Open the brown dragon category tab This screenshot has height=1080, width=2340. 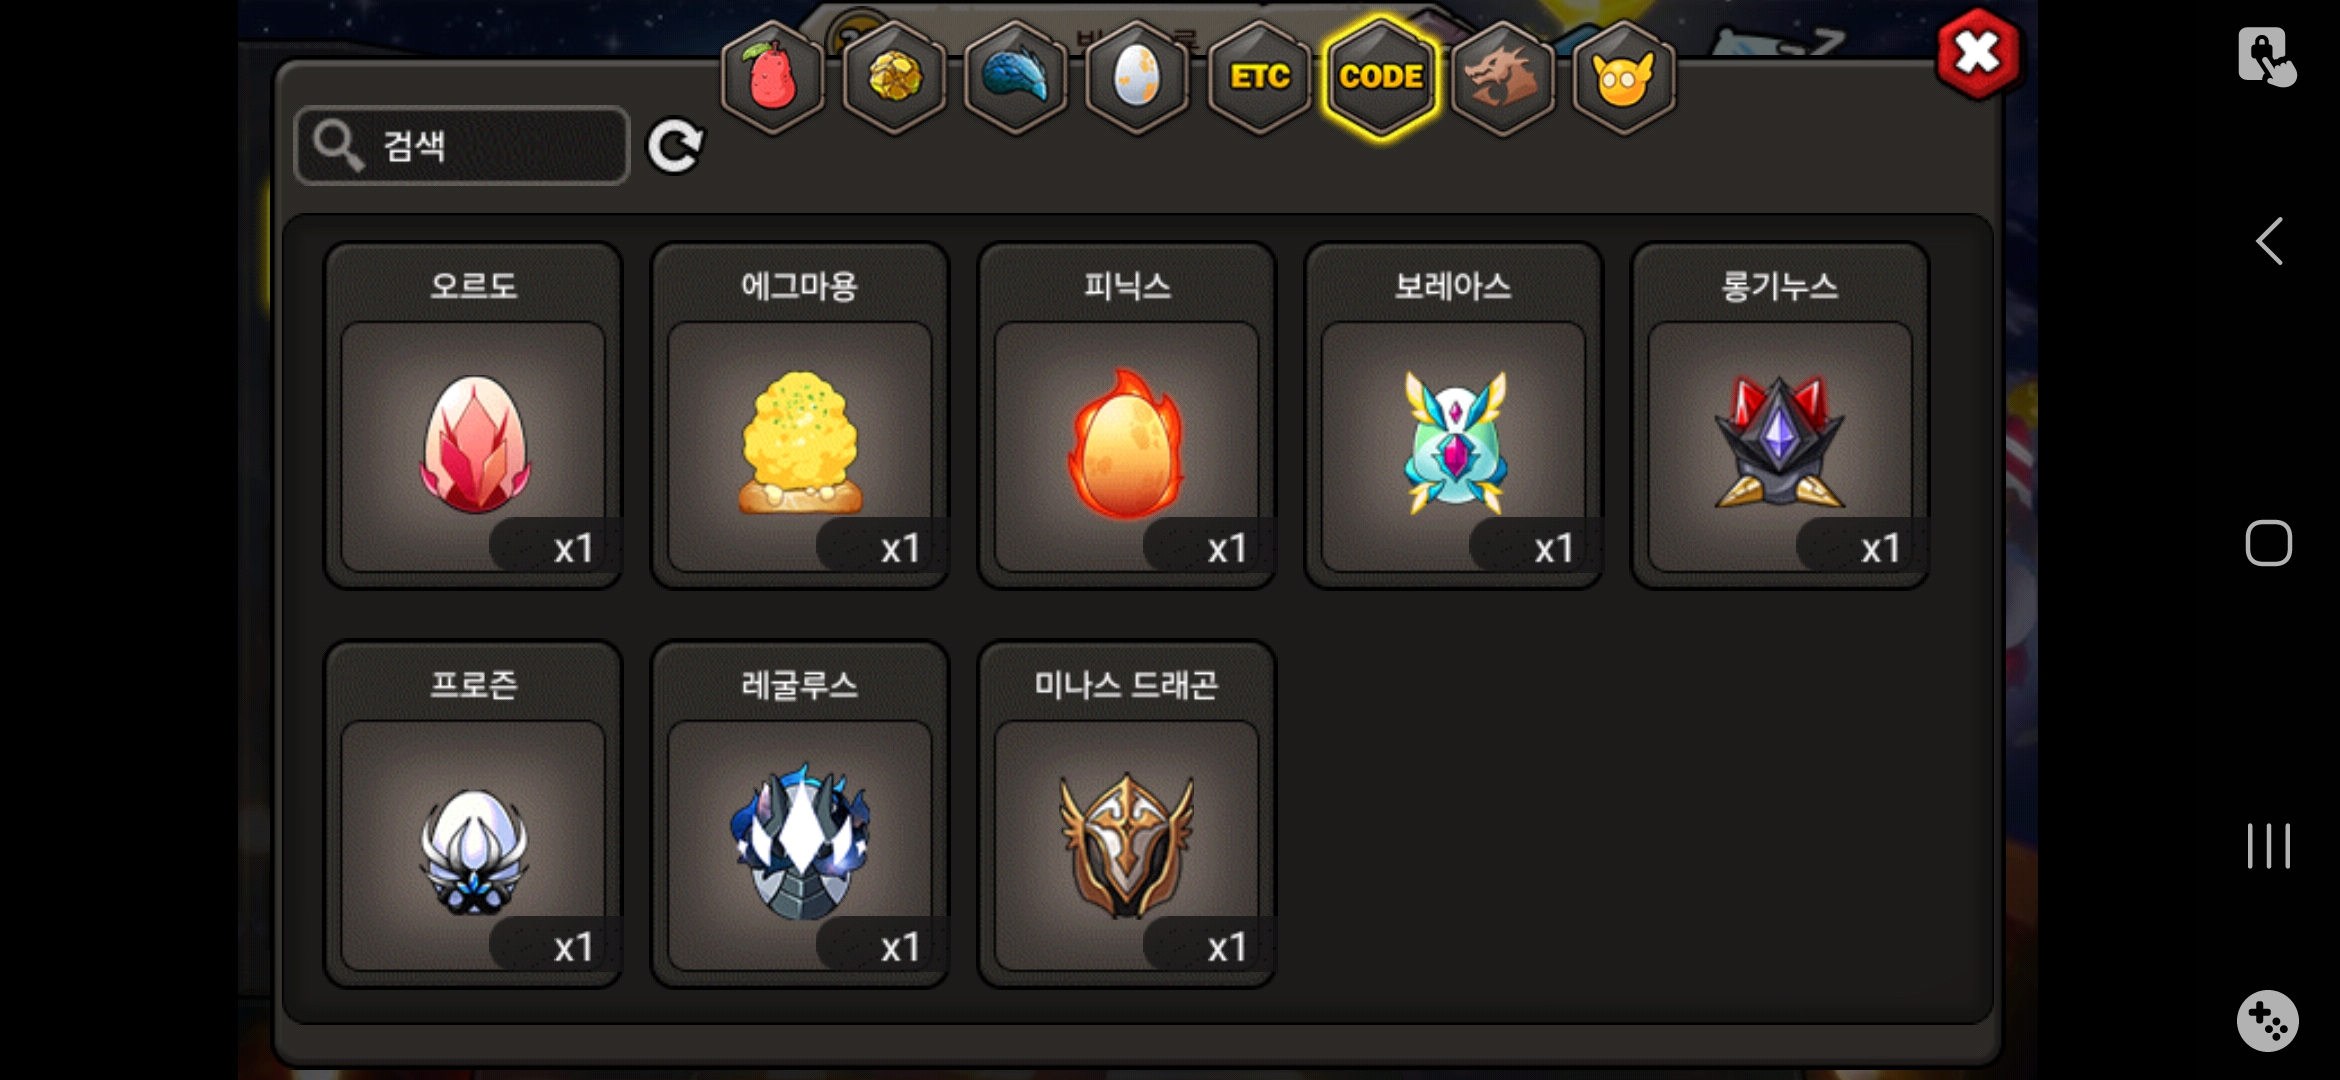click(1502, 78)
